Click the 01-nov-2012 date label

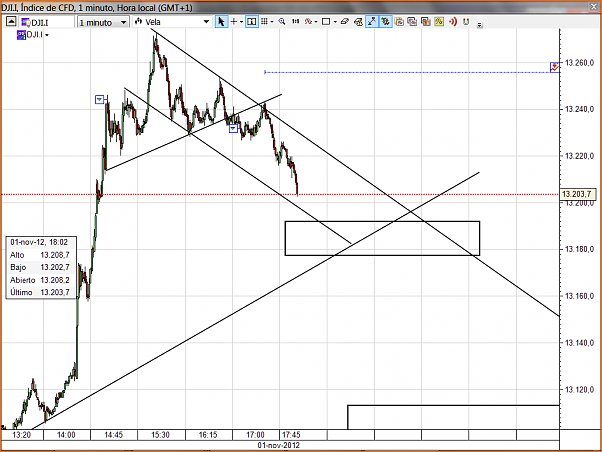click(278, 445)
